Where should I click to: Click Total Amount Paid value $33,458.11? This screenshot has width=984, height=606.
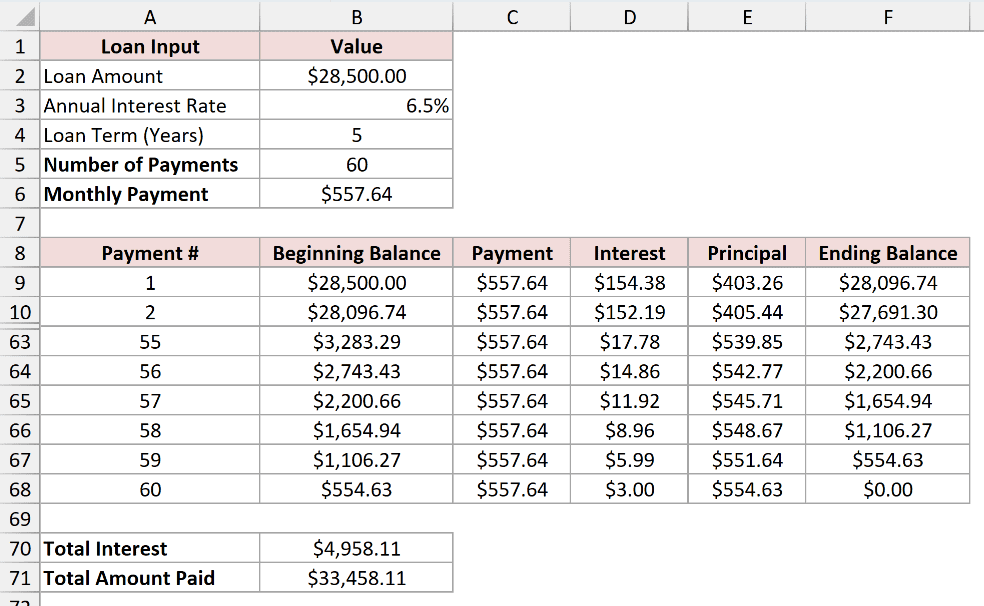[356, 578]
